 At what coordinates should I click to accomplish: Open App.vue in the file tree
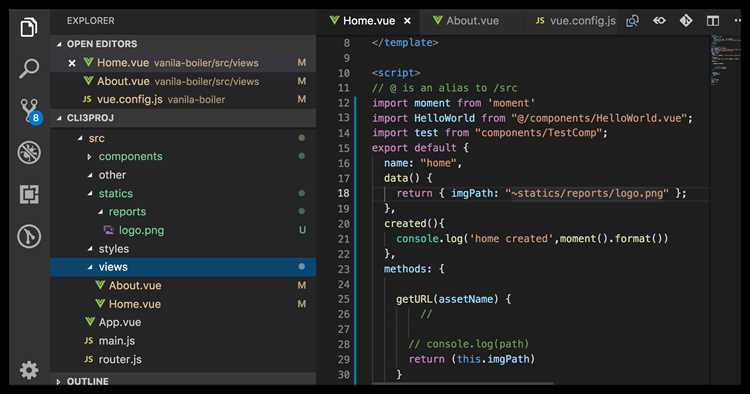coord(183,322)
